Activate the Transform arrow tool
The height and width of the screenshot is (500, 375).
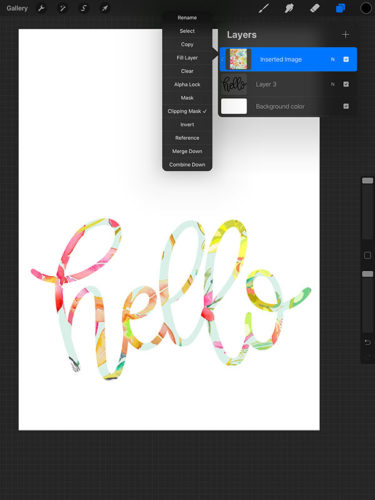105,8
